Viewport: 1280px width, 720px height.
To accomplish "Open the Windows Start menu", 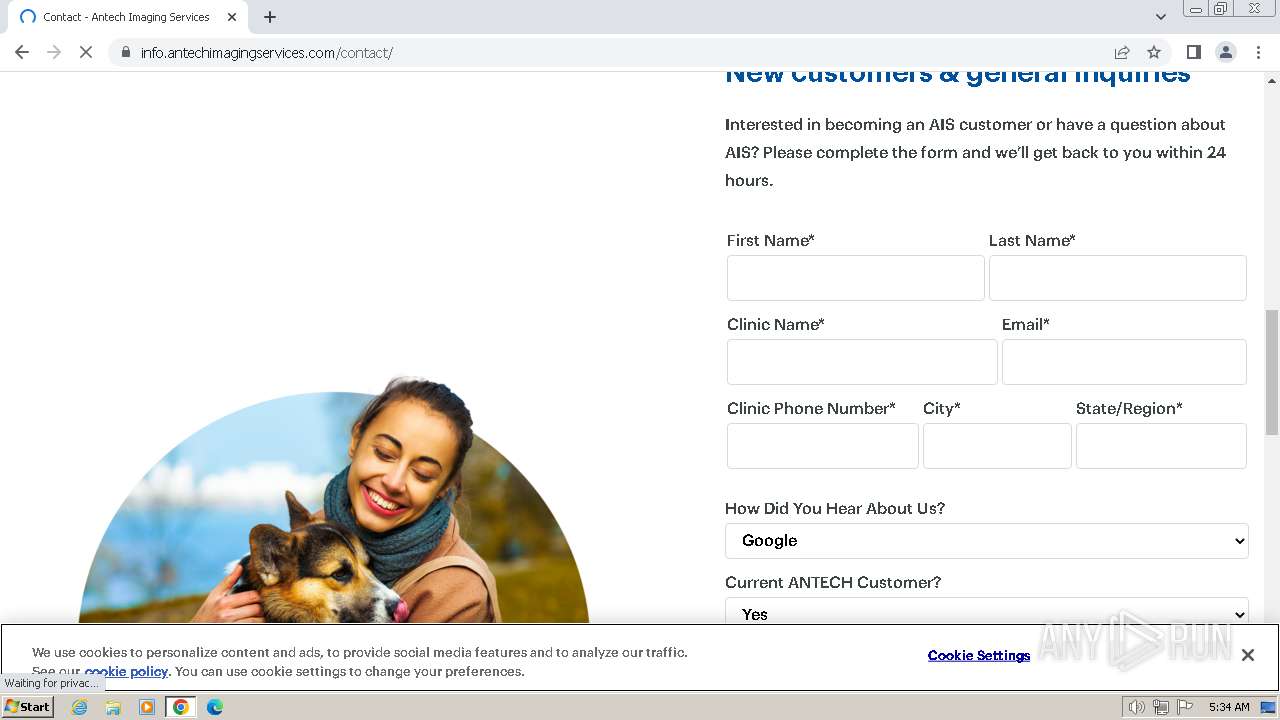I will pos(28,706).
